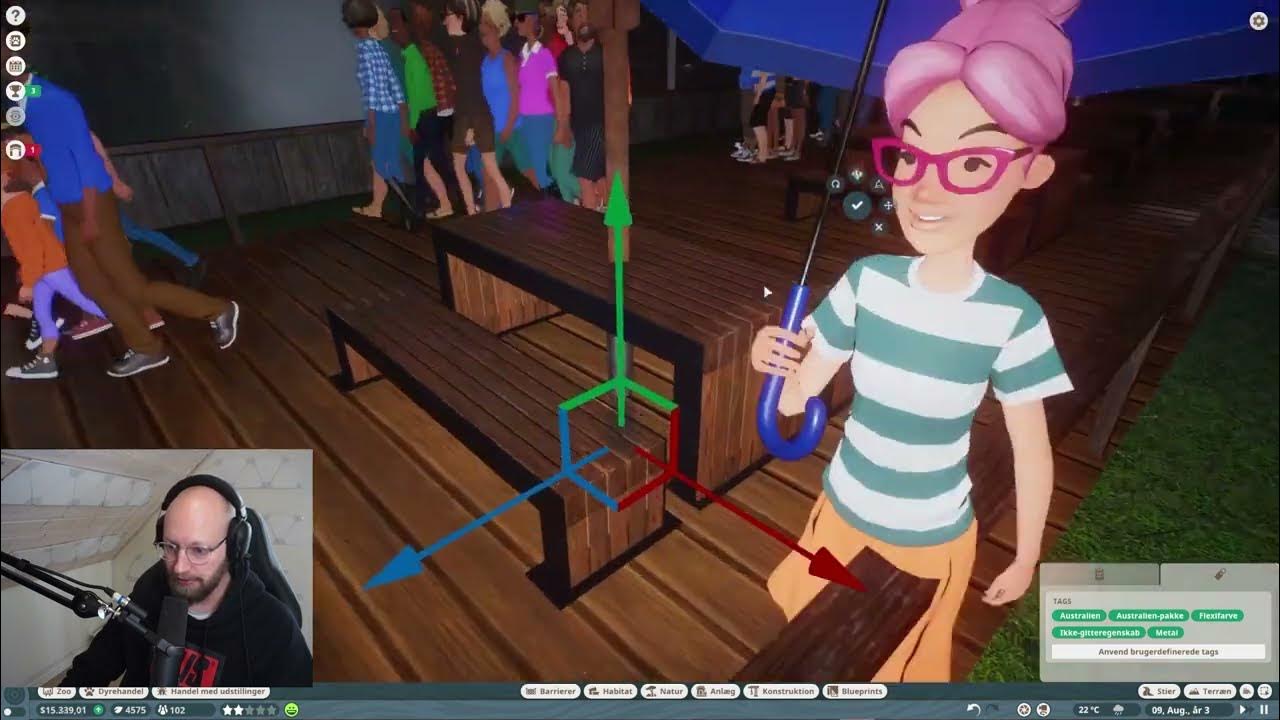Open the help question mark icon
This screenshot has height=720, width=1280.
pos(15,16)
